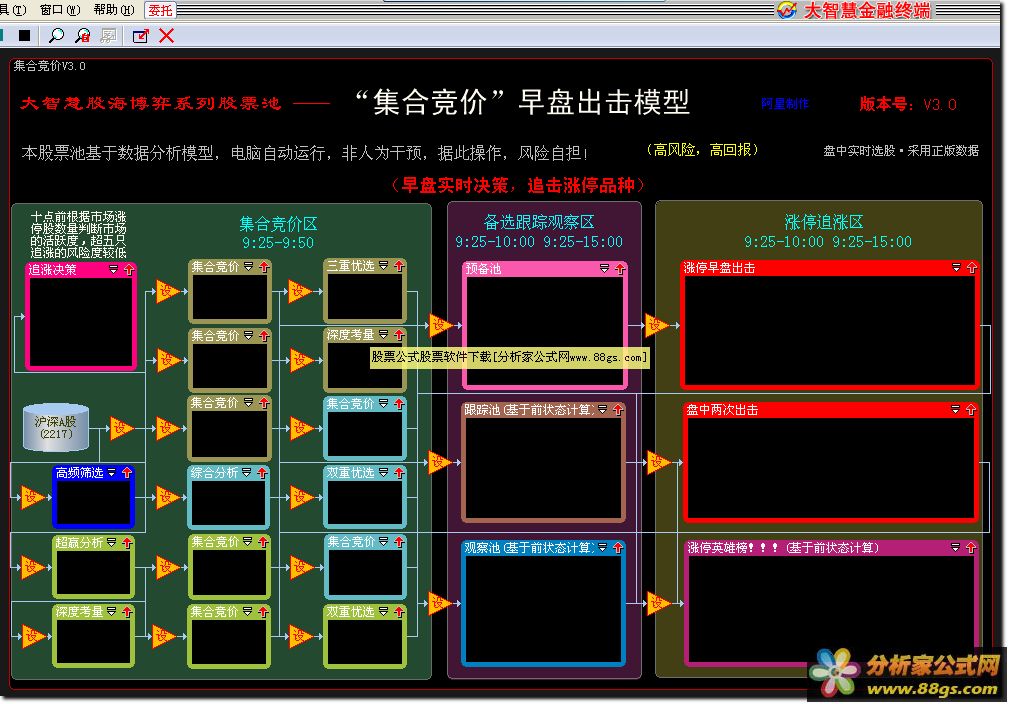Screen dimensions: 1009x704
Task: Click red up-arrow on 预备池 box
Action: coord(620,269)
